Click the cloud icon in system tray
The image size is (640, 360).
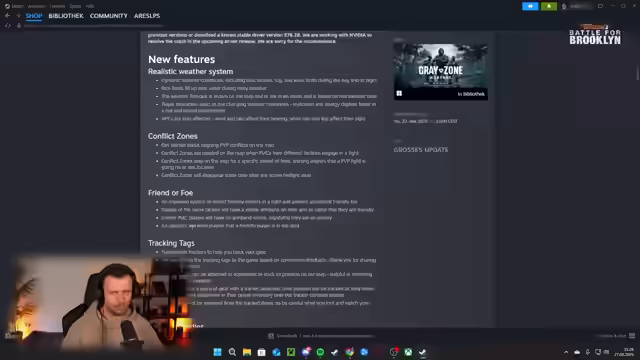[577, 352]
